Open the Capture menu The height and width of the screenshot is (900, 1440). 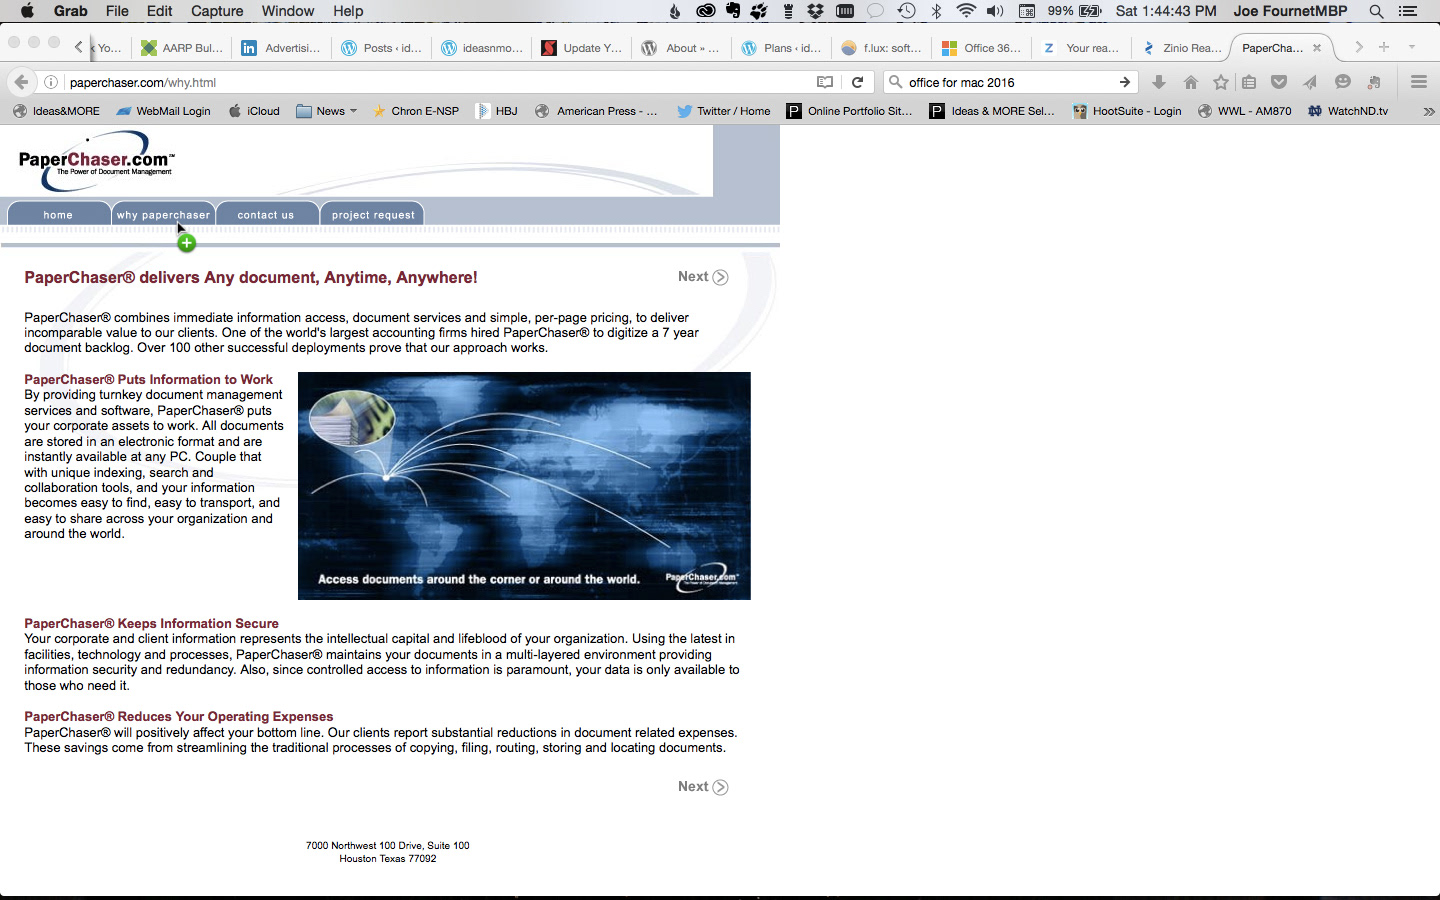pyautogui.click(x=217, y=11)
